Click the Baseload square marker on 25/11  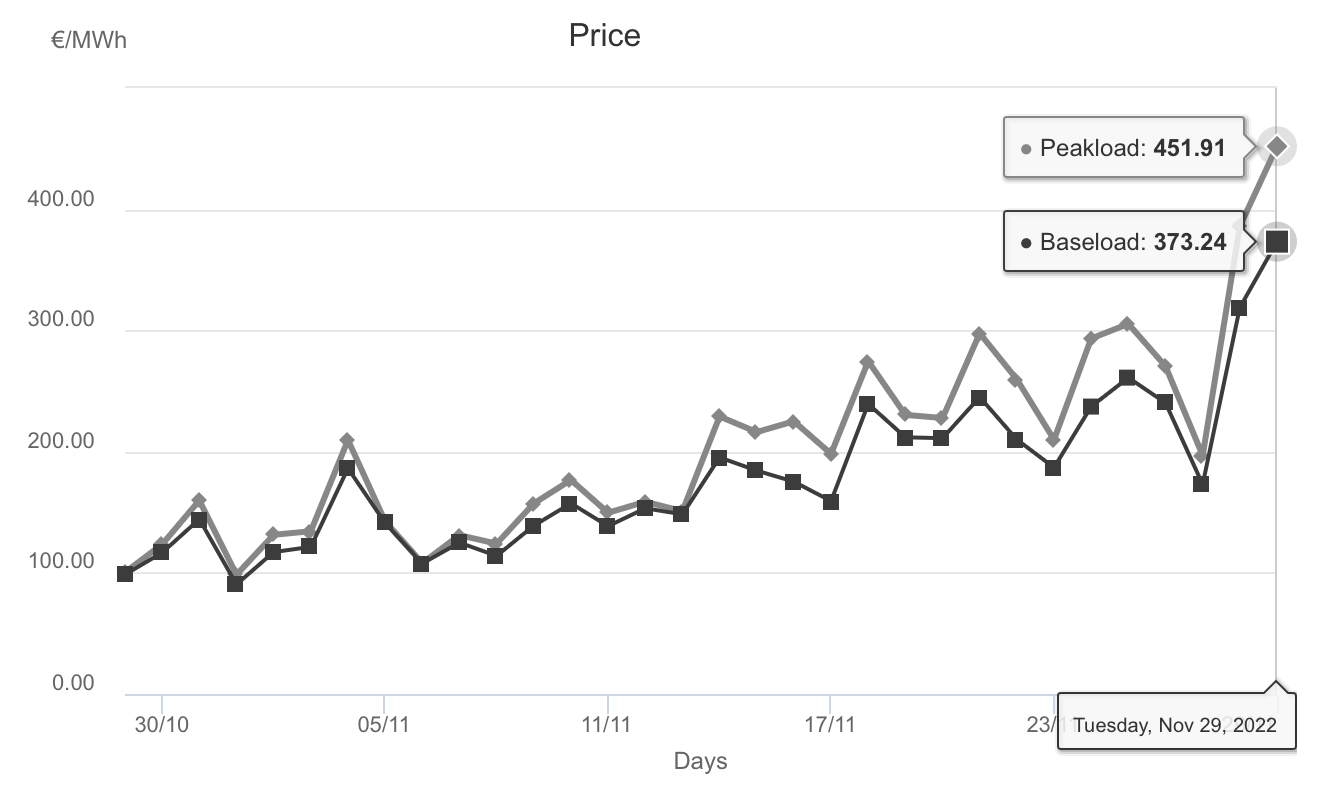point(1128,378)
